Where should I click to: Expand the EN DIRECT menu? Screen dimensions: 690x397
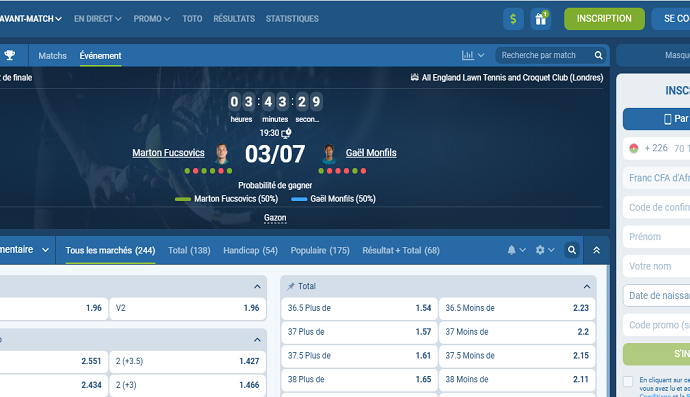click(97, 19)
